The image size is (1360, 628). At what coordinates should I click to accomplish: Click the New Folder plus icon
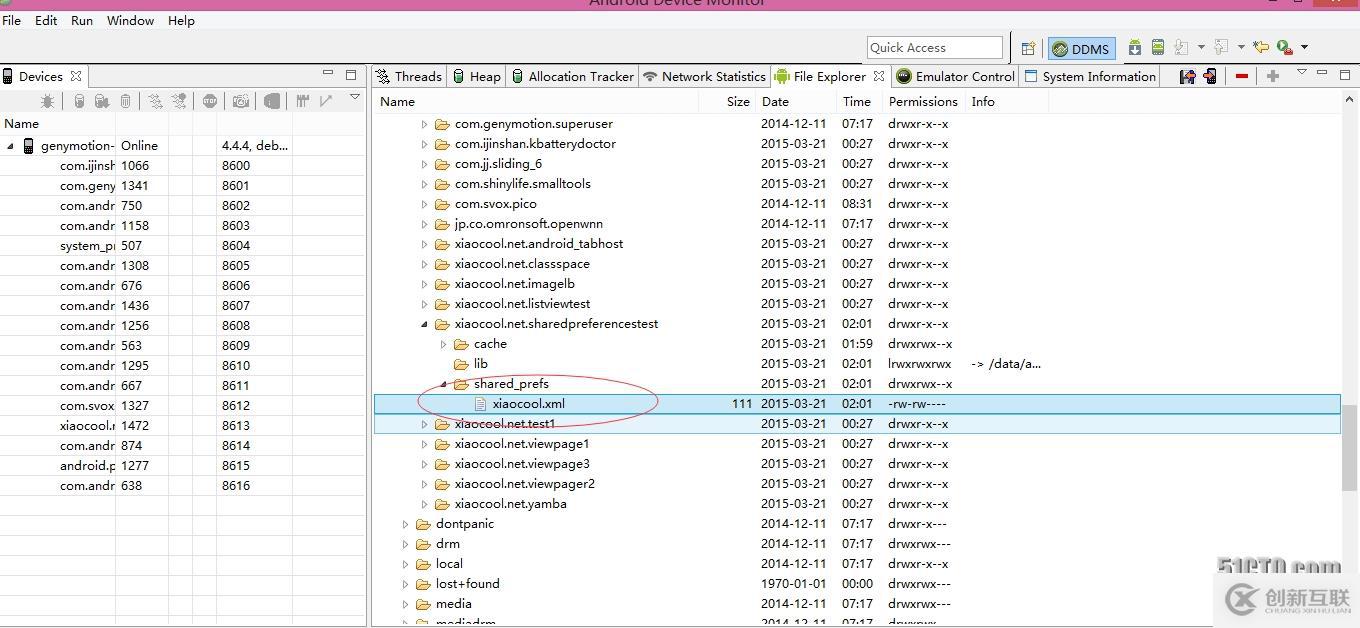[1273, 76]
